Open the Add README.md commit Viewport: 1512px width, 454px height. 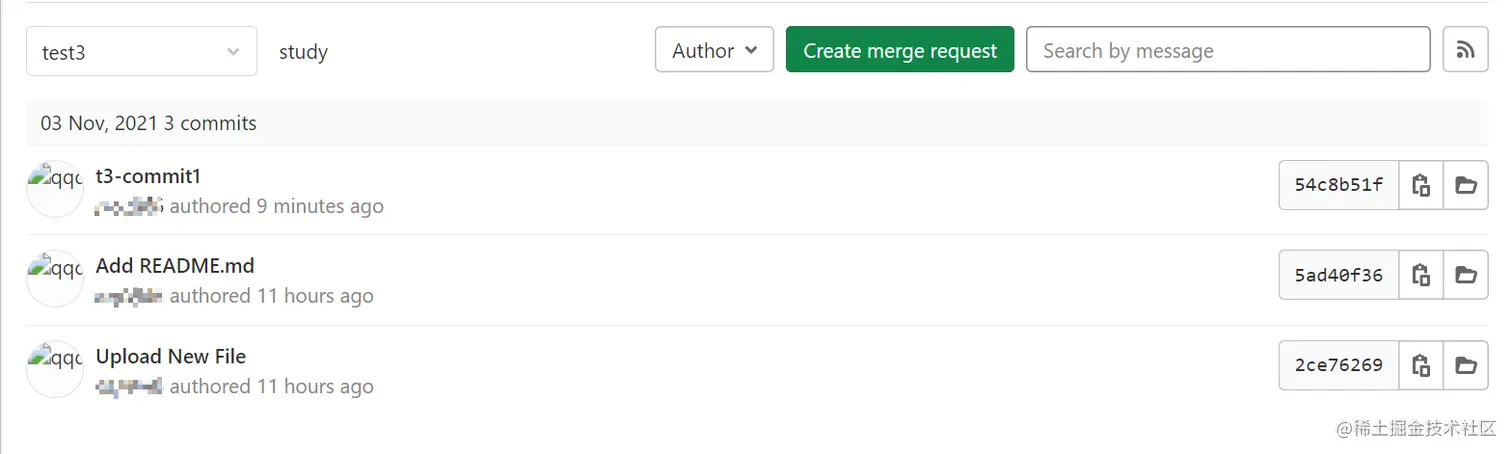pyautogui.click(x=175, y=266)
